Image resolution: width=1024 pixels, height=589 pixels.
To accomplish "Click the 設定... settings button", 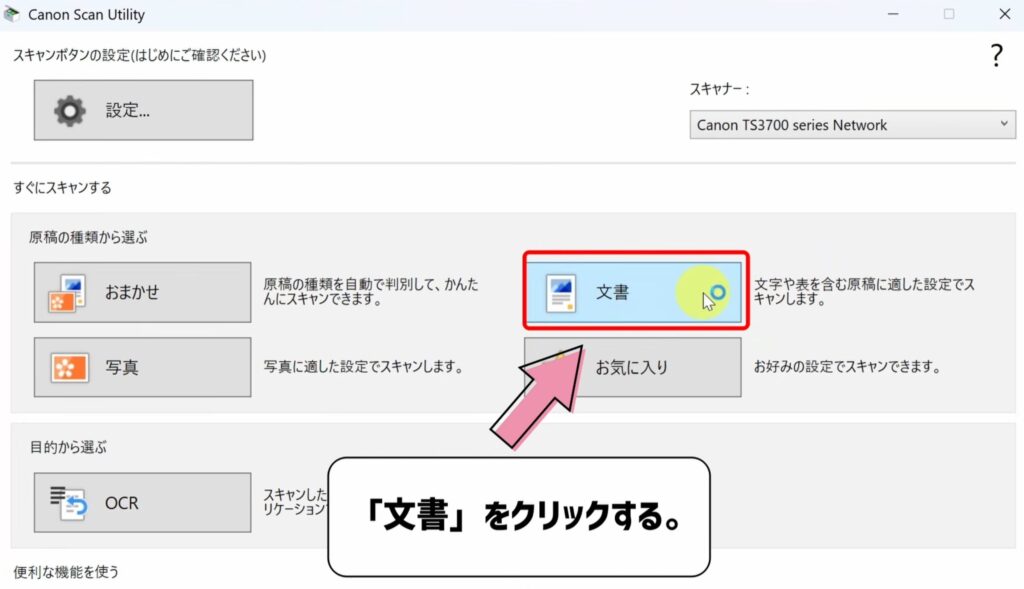I will click(142, 110).
